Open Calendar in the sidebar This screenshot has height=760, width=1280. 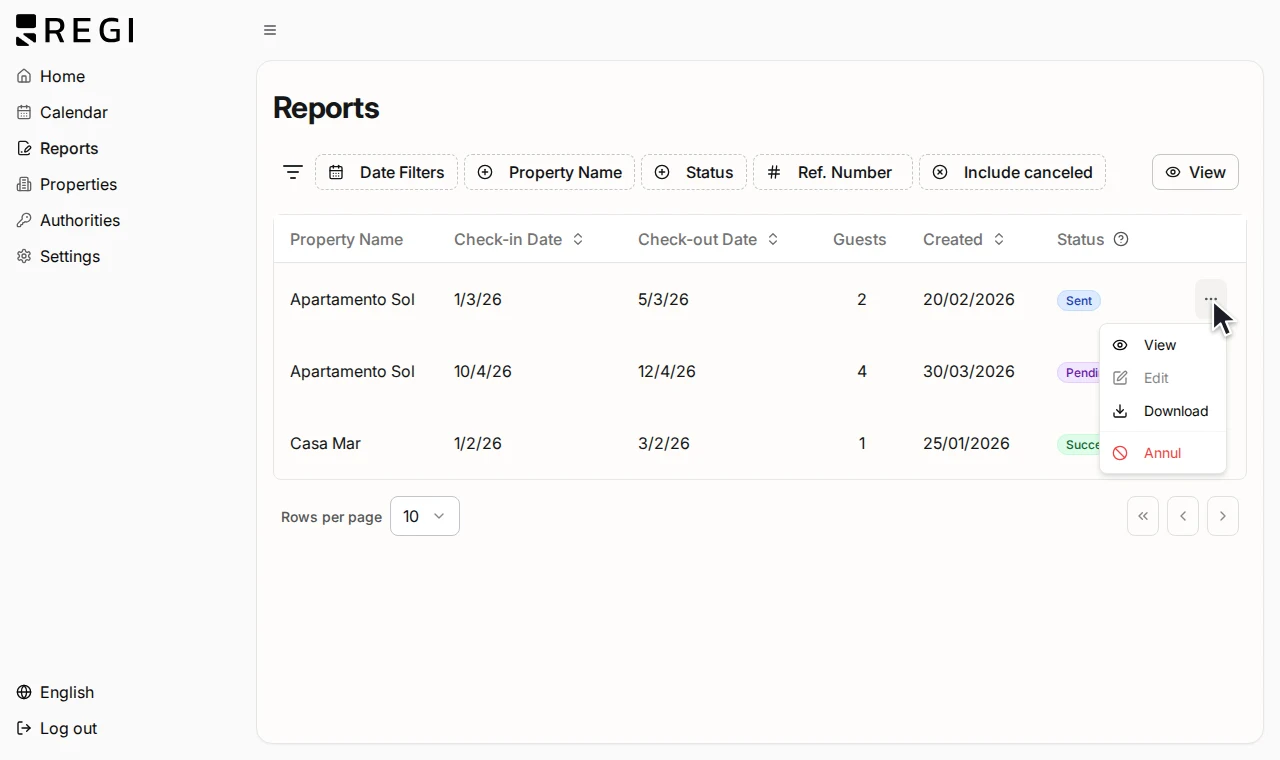pos(62,112)
